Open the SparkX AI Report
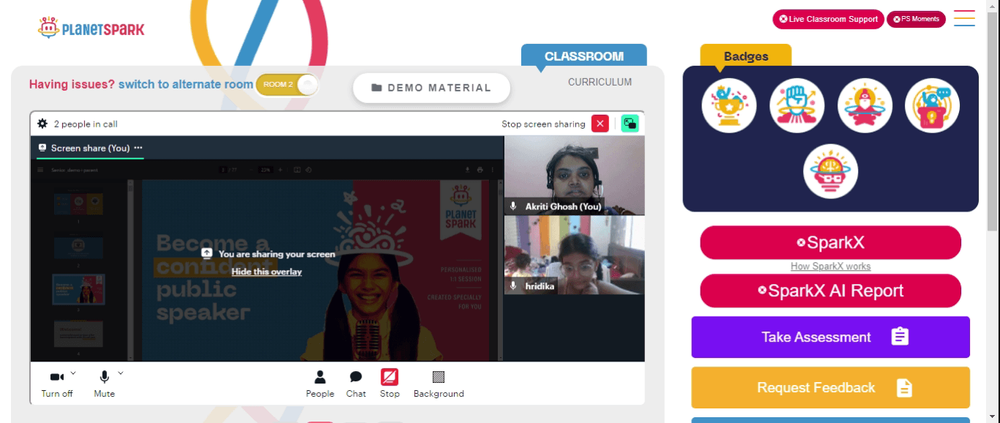This screenshot has height=423, width=1000. [830, 291]
